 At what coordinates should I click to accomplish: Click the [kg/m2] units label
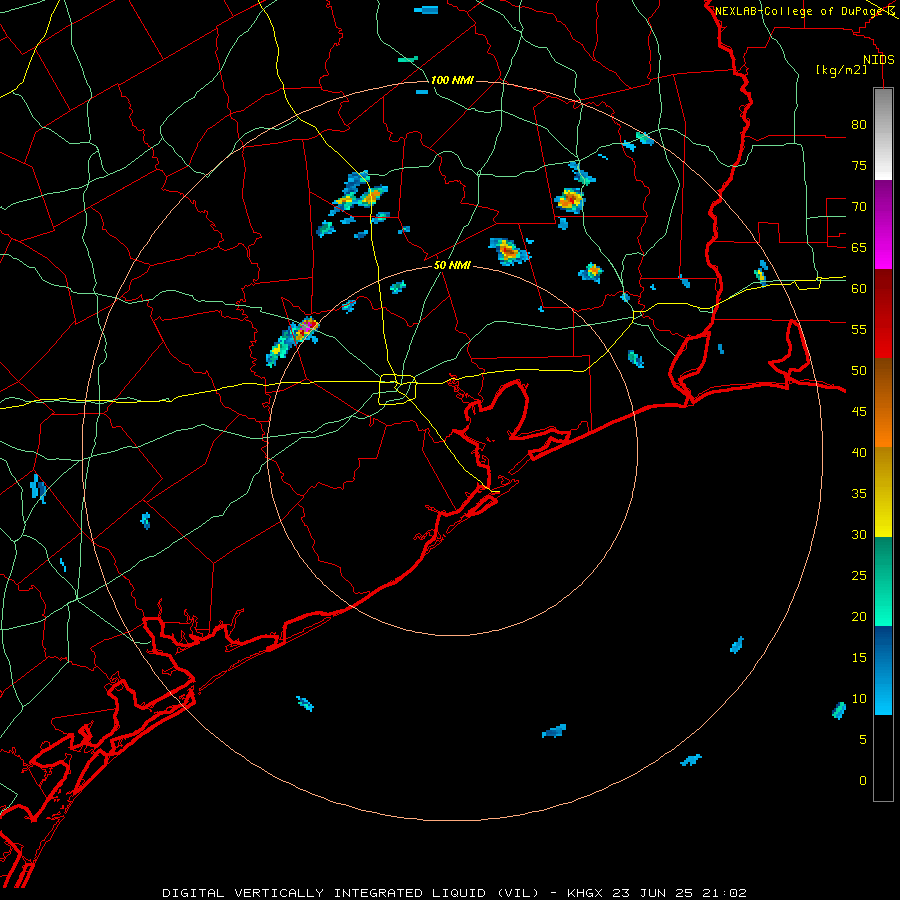841,70
